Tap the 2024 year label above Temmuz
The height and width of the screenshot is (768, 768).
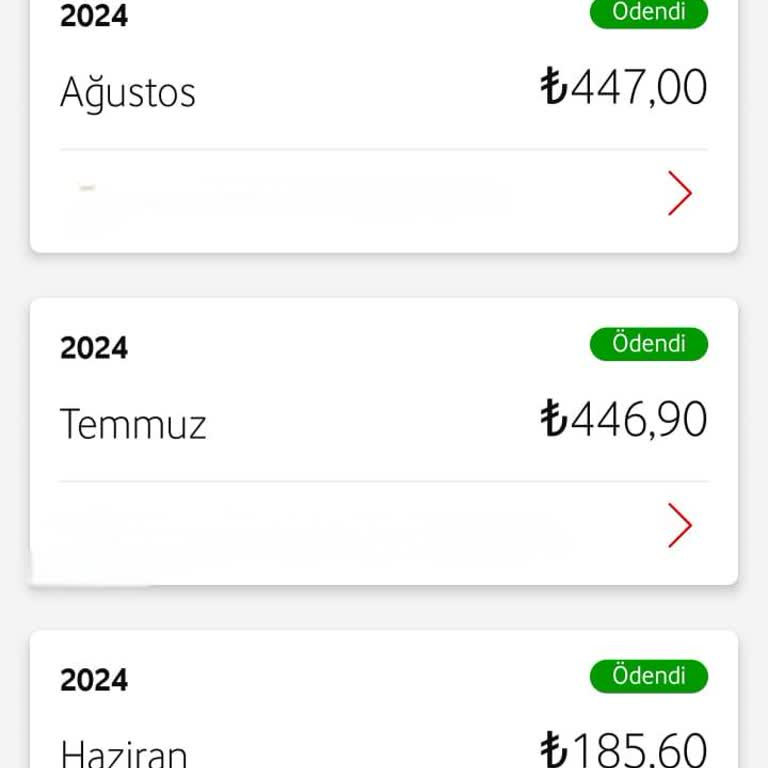[x=94, y=348]
